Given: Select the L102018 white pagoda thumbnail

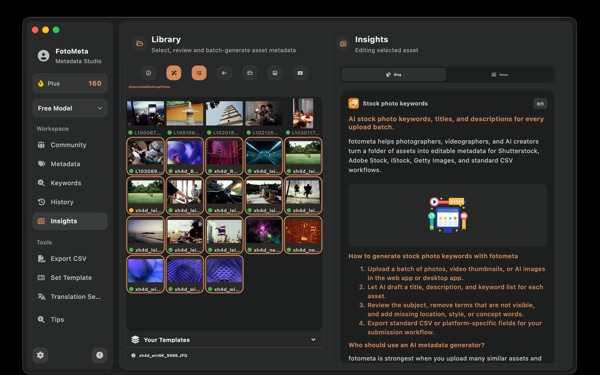Looking at the screenshot, I should (x=224, y=113).
